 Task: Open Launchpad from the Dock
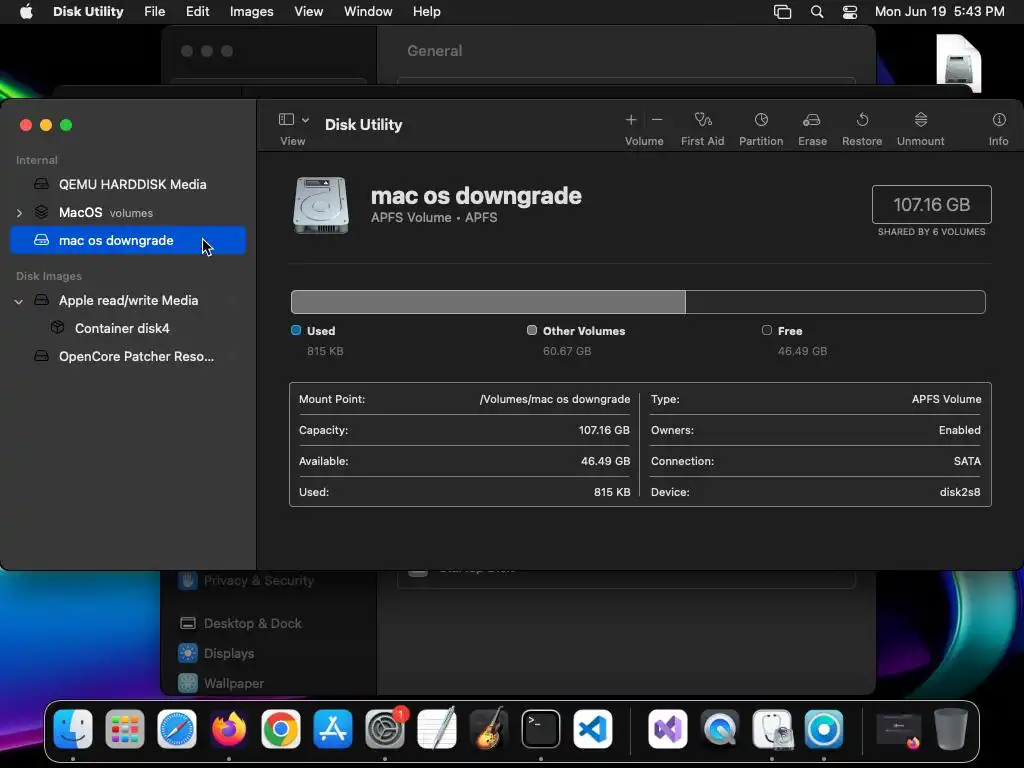click(x=125, y=729)
